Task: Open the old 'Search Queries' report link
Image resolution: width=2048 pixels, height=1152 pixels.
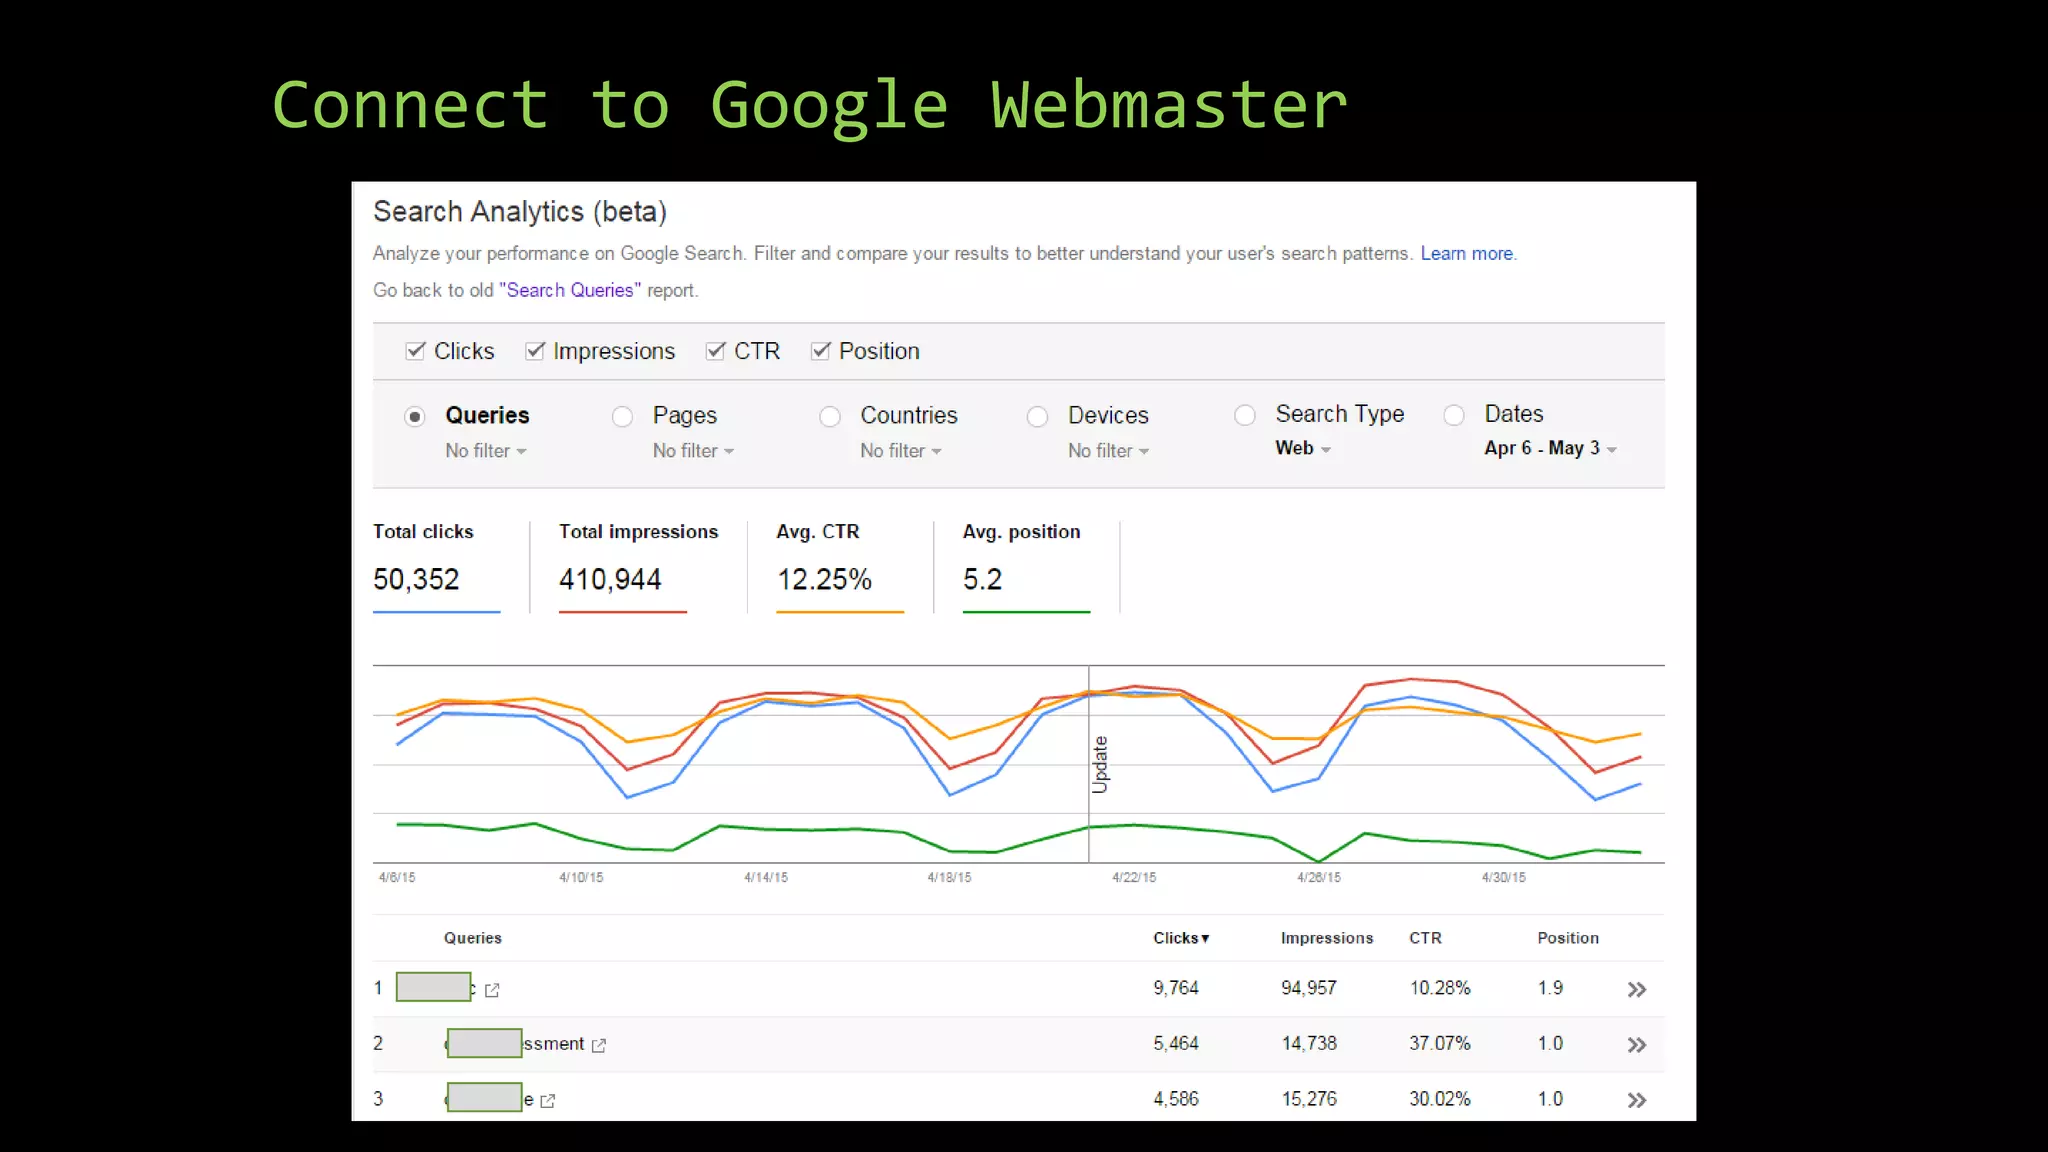Action: pos(570,290)
